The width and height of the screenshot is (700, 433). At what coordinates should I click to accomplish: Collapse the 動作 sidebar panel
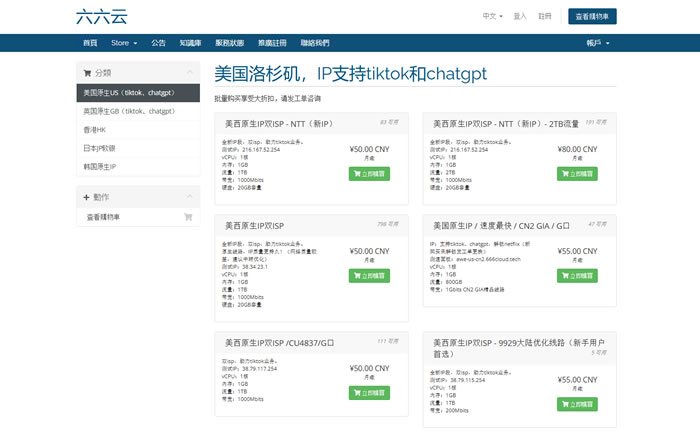[189, 198]
